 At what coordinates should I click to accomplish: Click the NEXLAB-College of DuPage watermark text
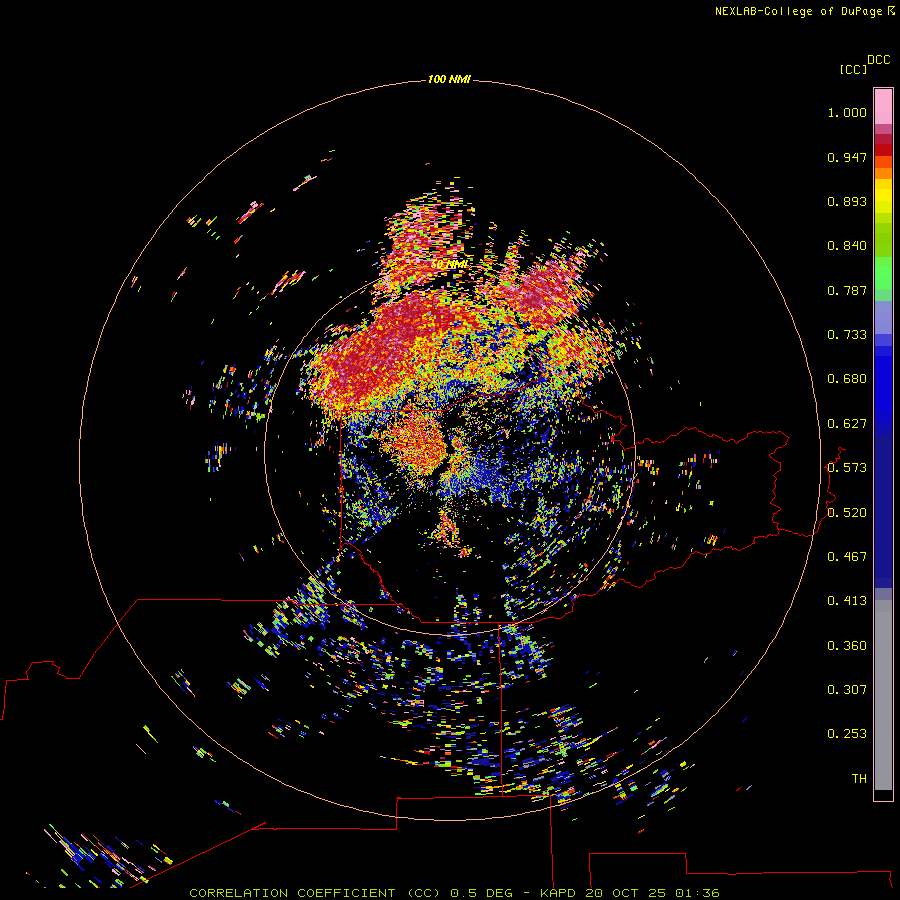pos(799,11)
